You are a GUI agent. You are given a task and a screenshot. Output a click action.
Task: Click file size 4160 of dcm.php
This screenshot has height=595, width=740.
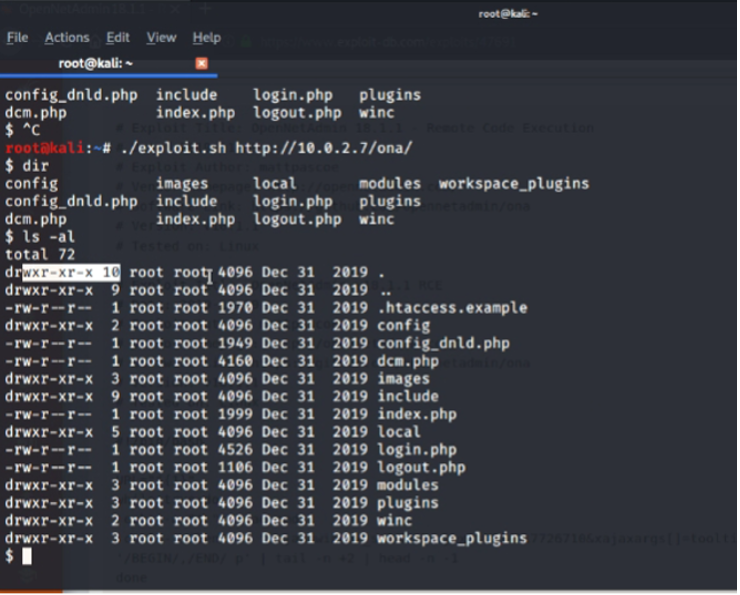tap(235, 361)
